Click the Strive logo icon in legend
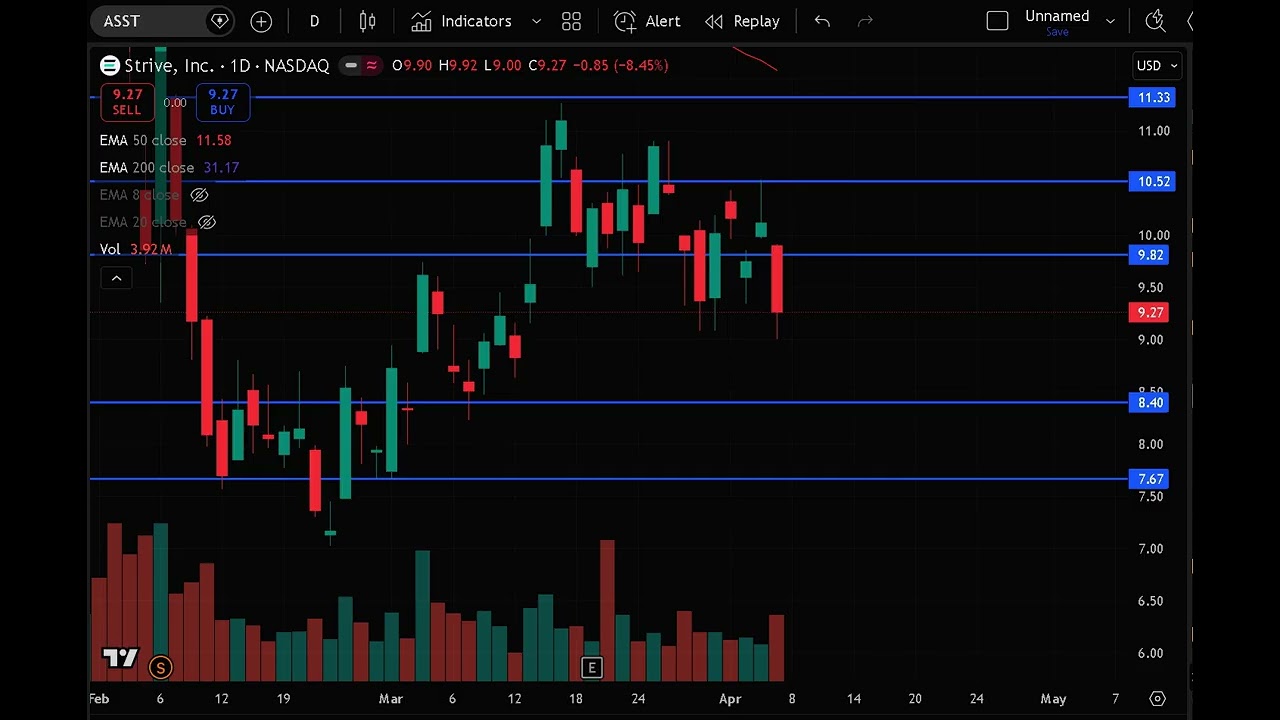This screenshot has width=1280, height=720. pyautogui.click(x=109, y=66)
